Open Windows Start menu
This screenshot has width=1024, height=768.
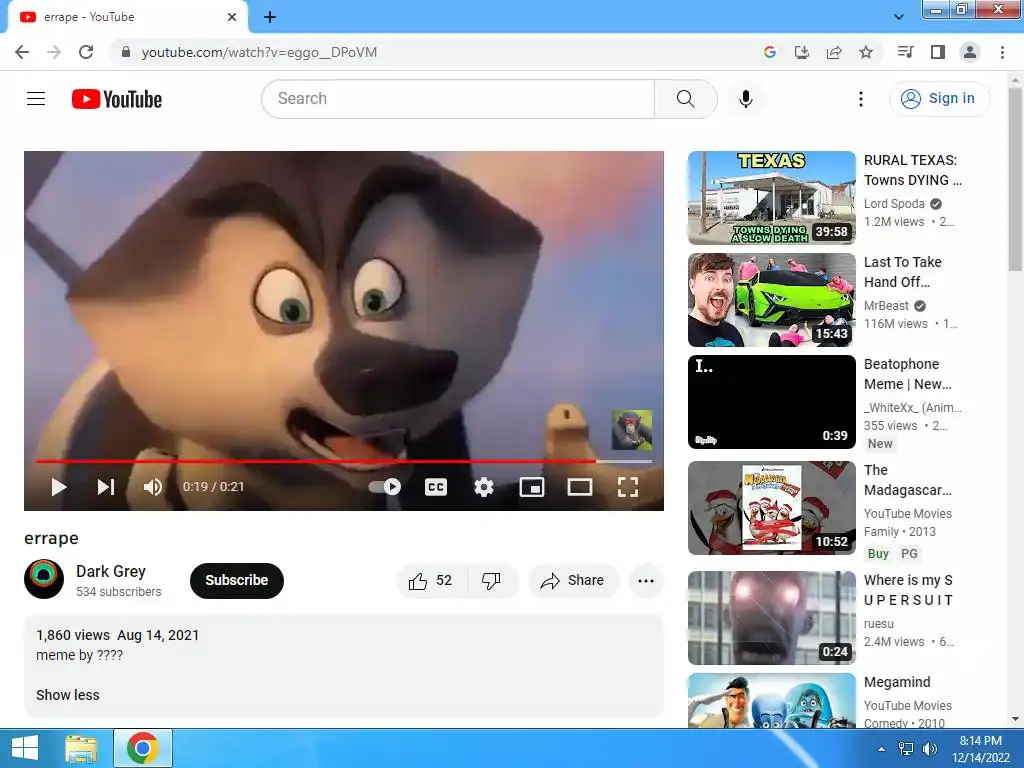tap(25, 748)
